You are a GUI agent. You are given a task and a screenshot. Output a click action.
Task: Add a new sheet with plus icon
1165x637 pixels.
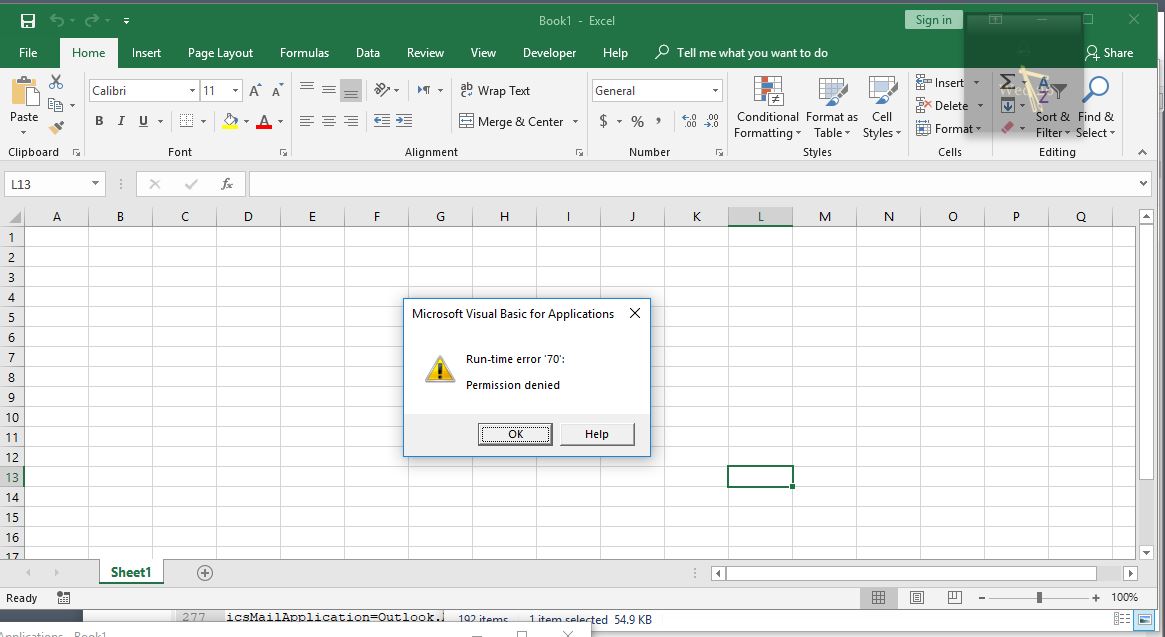(x=205, y=573)
